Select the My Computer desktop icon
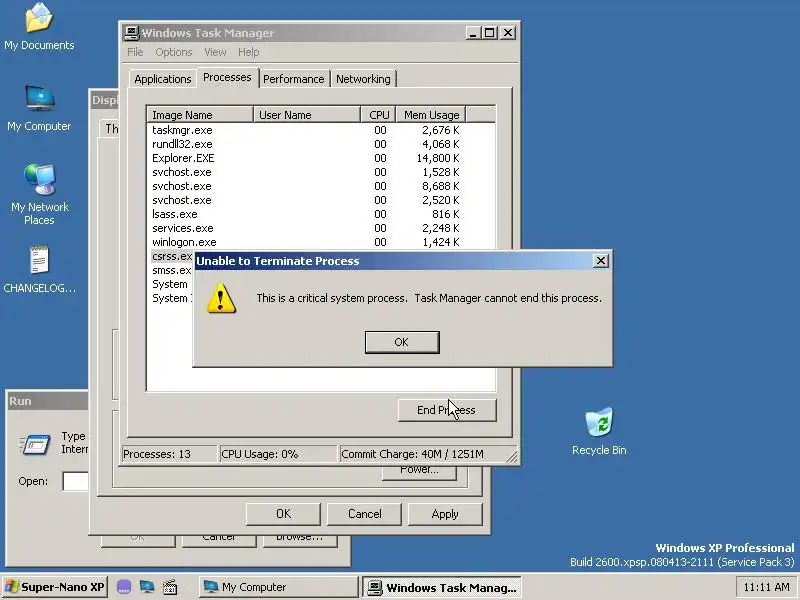The height and width of the screenshot is (600, 800). tap(39, 108)
